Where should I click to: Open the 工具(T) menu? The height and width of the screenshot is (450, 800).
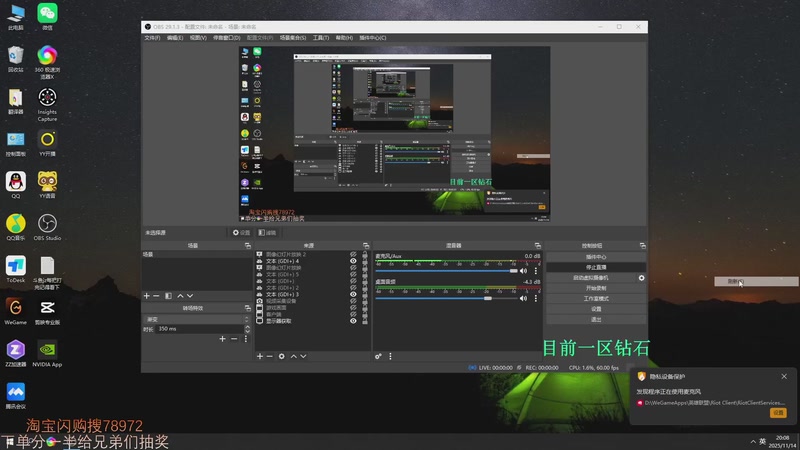pyautogui.click(x=321, y=38)
